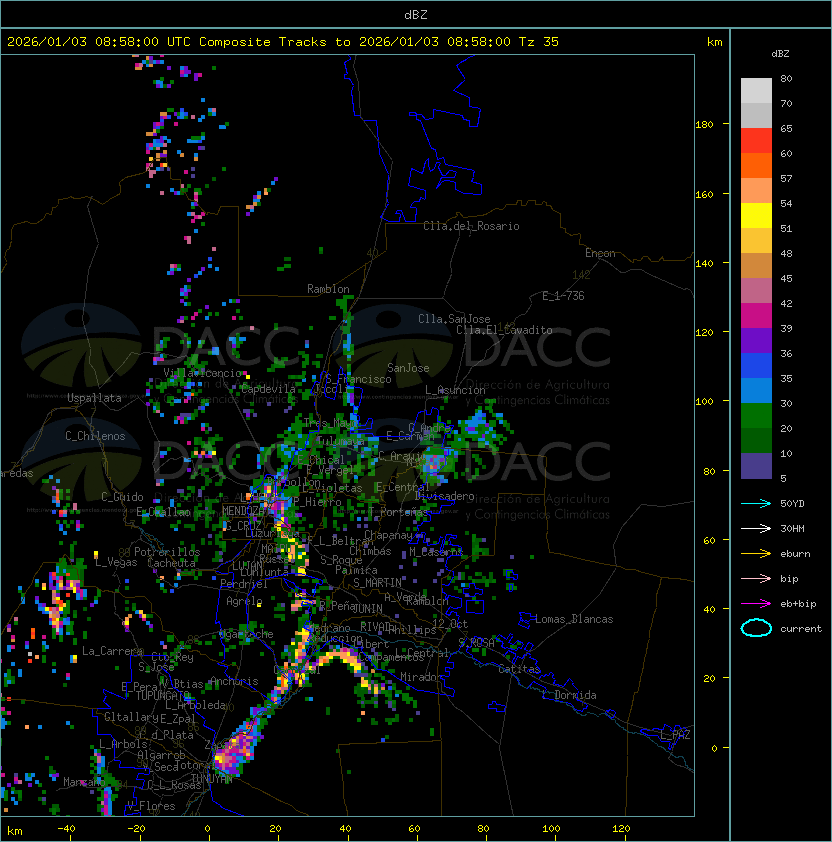
Task: Pick the magenta 39-42 dBZ color block
Action: (x=756, y=316)
